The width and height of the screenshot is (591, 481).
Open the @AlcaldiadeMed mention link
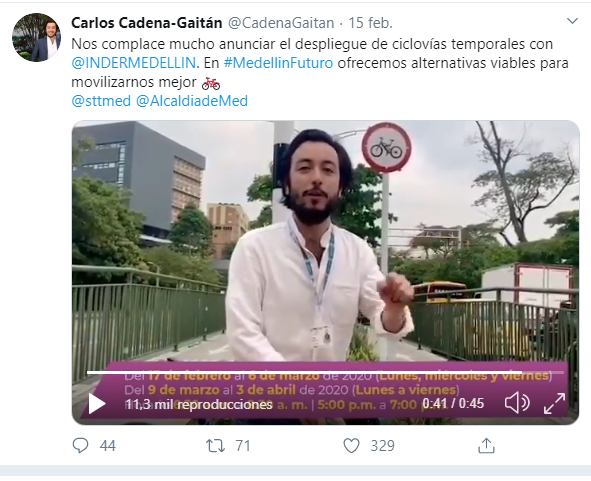191,101
